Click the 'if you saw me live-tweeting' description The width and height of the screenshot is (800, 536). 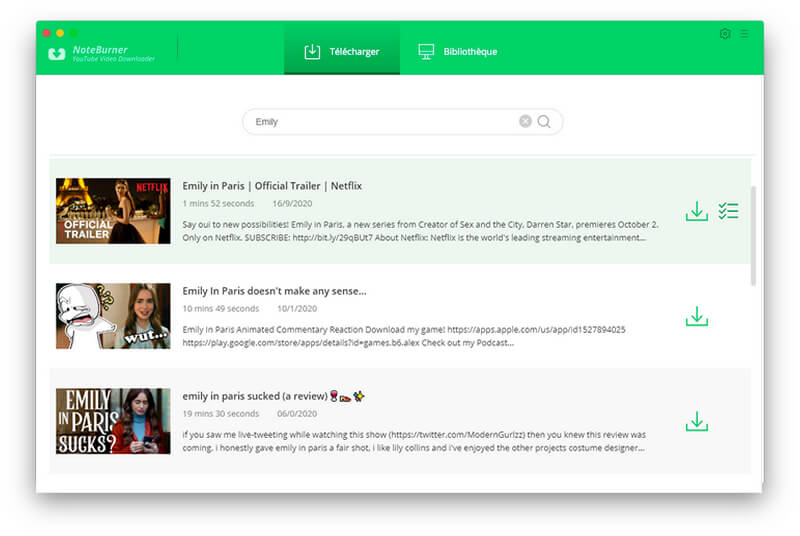point(414,441)
